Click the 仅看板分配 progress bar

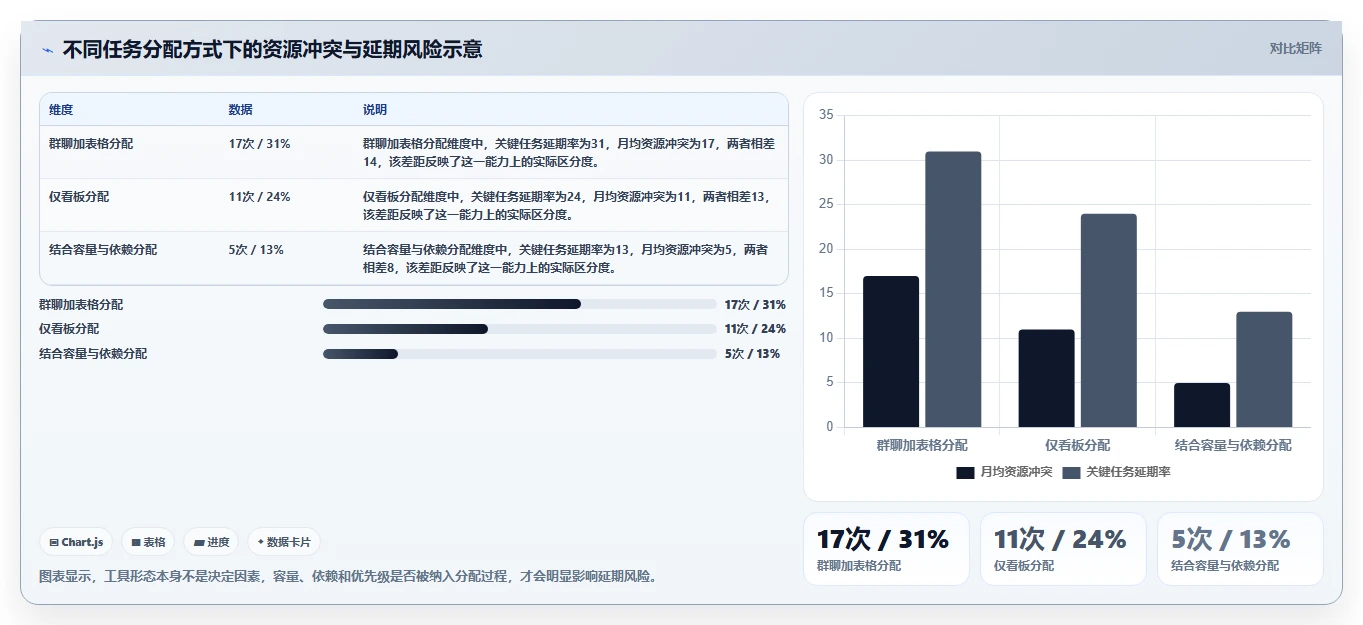520,329
